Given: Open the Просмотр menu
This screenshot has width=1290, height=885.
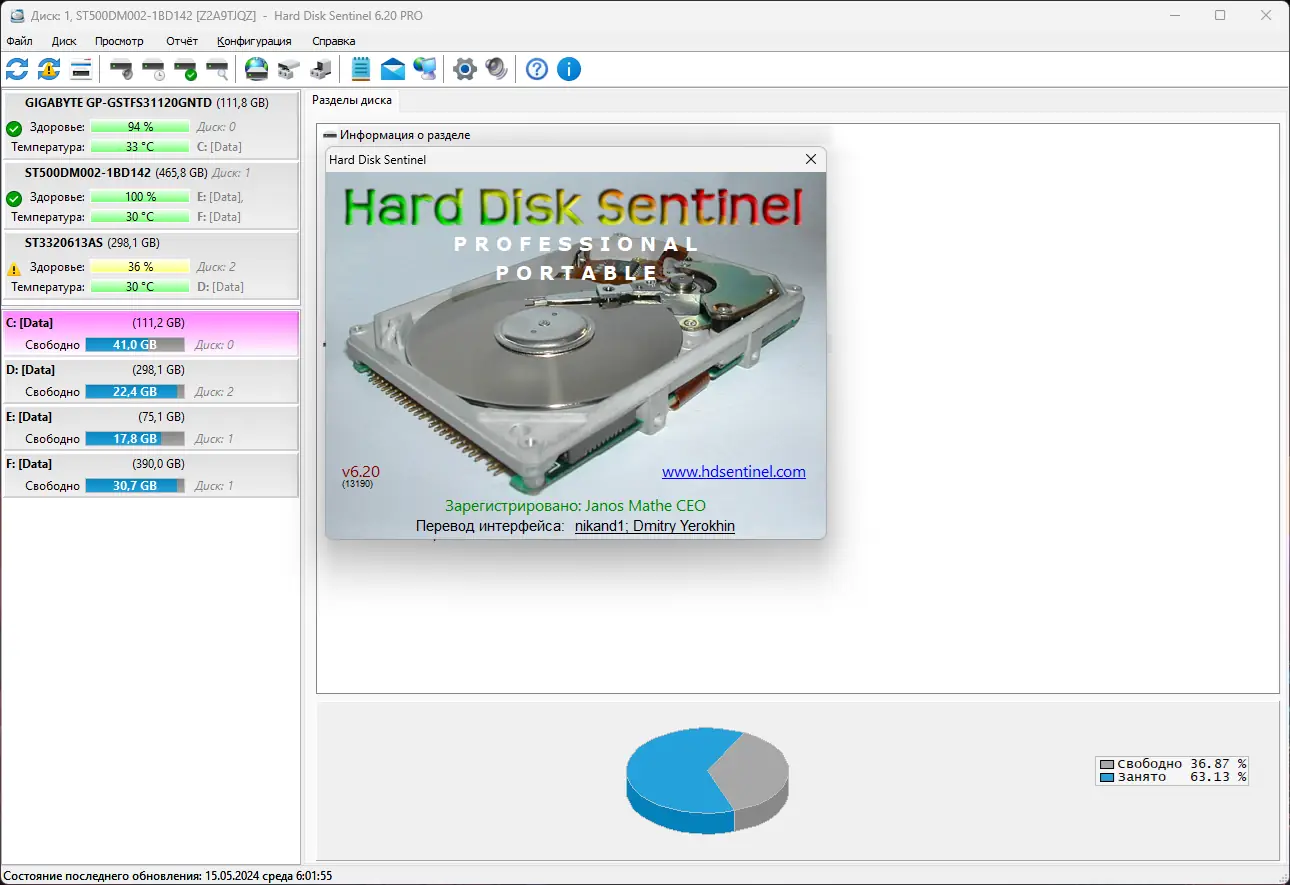Looking at the screenshot, I should [x=119, y=41].
